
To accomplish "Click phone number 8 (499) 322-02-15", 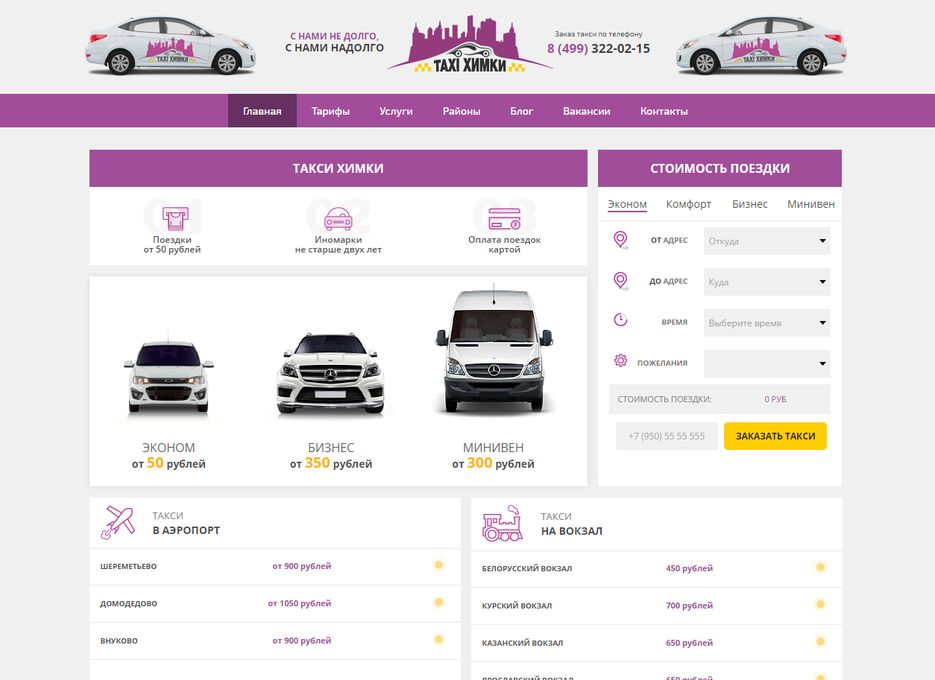I will [599, 48].
